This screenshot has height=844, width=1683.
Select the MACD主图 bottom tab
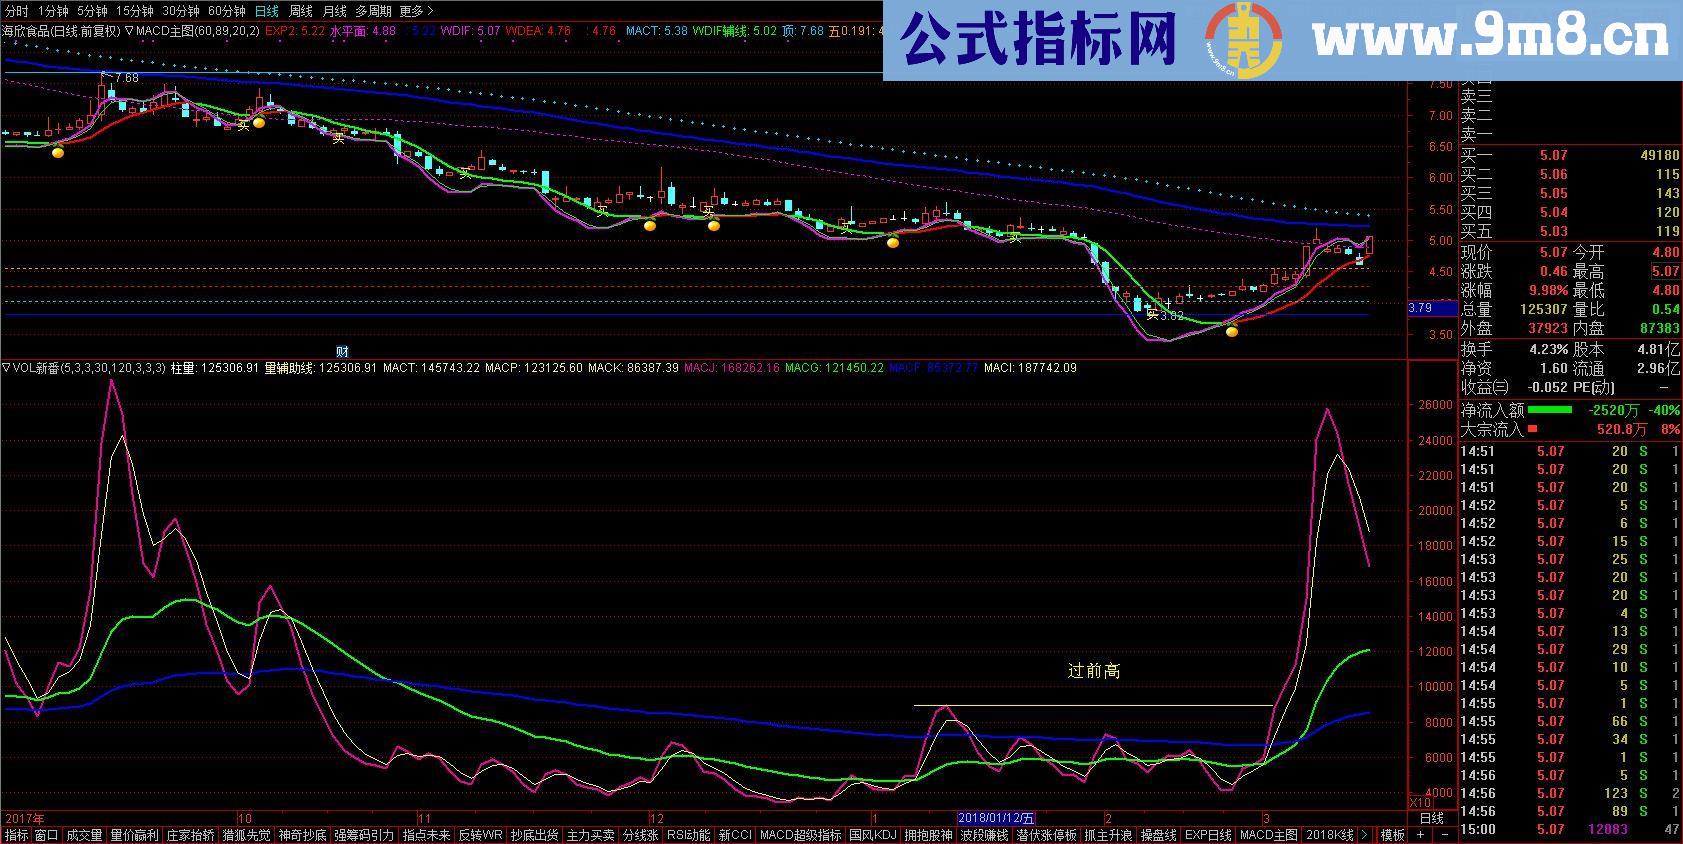pyautogui.click(x=1269, y=835)
